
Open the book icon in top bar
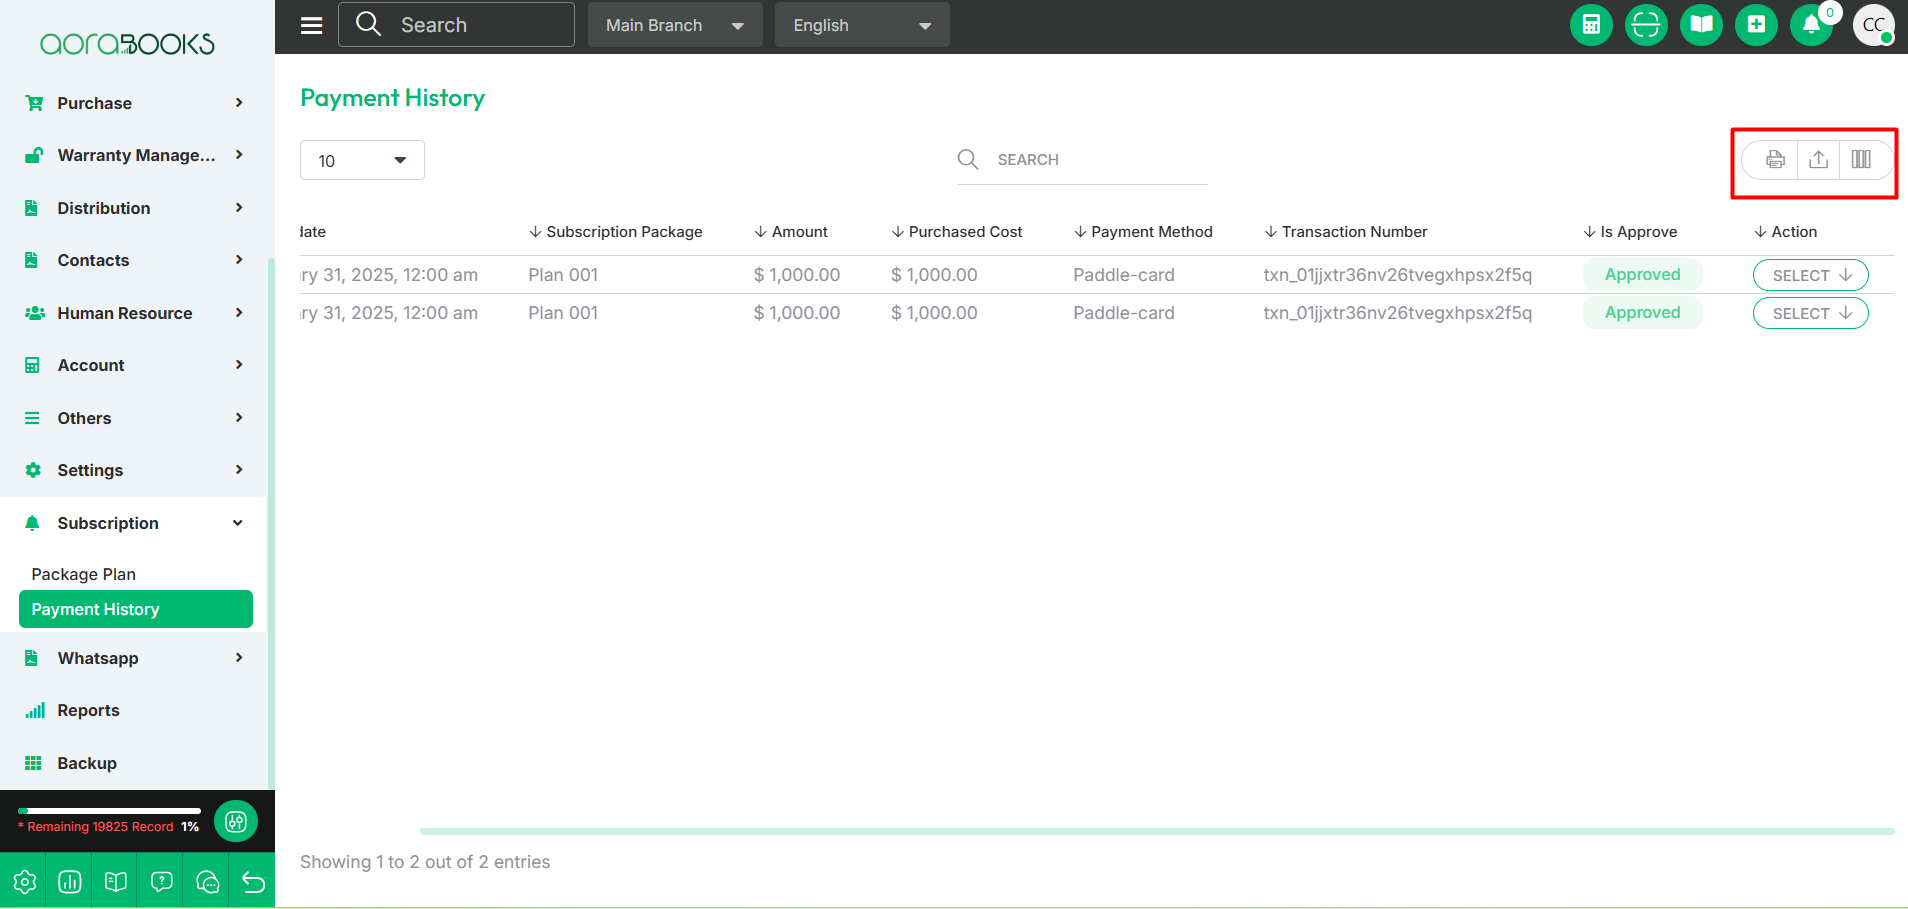click(x=1701, y=25)
